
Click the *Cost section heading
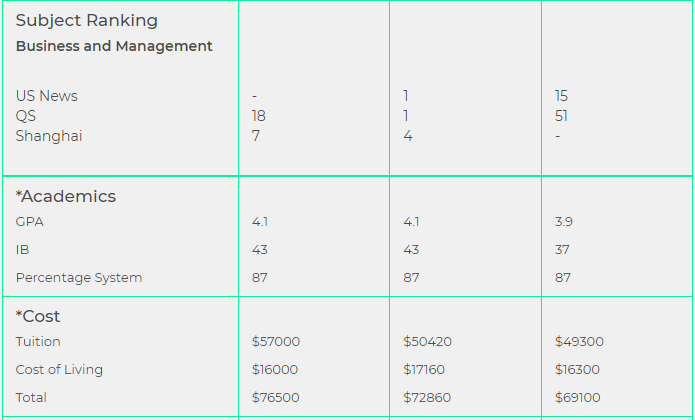tap(38, 316)
